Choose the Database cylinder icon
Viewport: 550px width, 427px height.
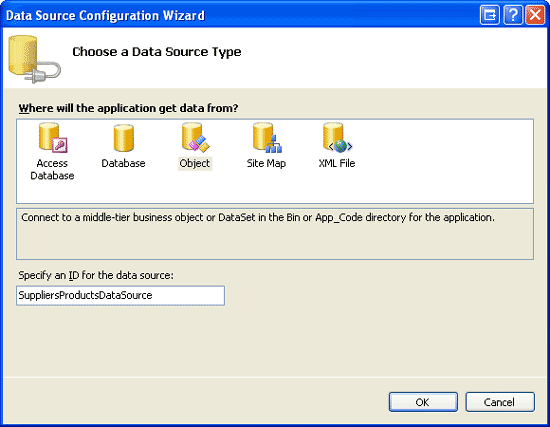click(x=123, y=138)
